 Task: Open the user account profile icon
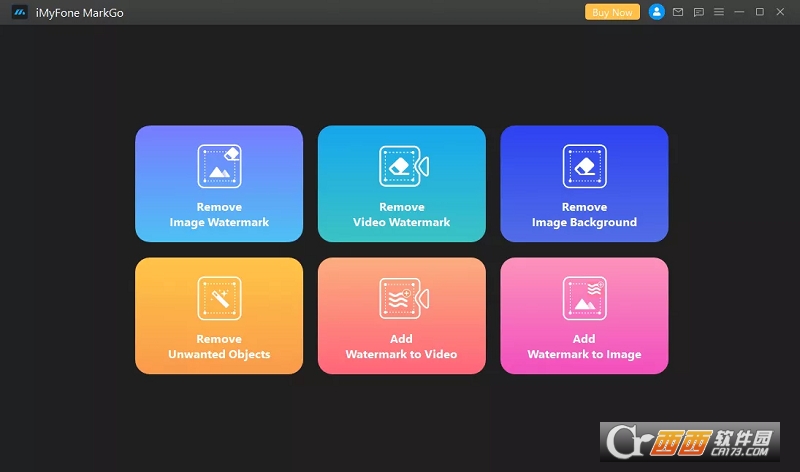click(x=656, y=12)
